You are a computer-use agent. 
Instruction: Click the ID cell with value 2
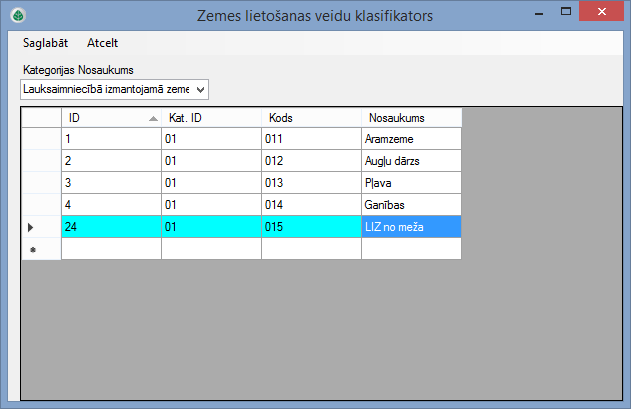click(111, 161)
